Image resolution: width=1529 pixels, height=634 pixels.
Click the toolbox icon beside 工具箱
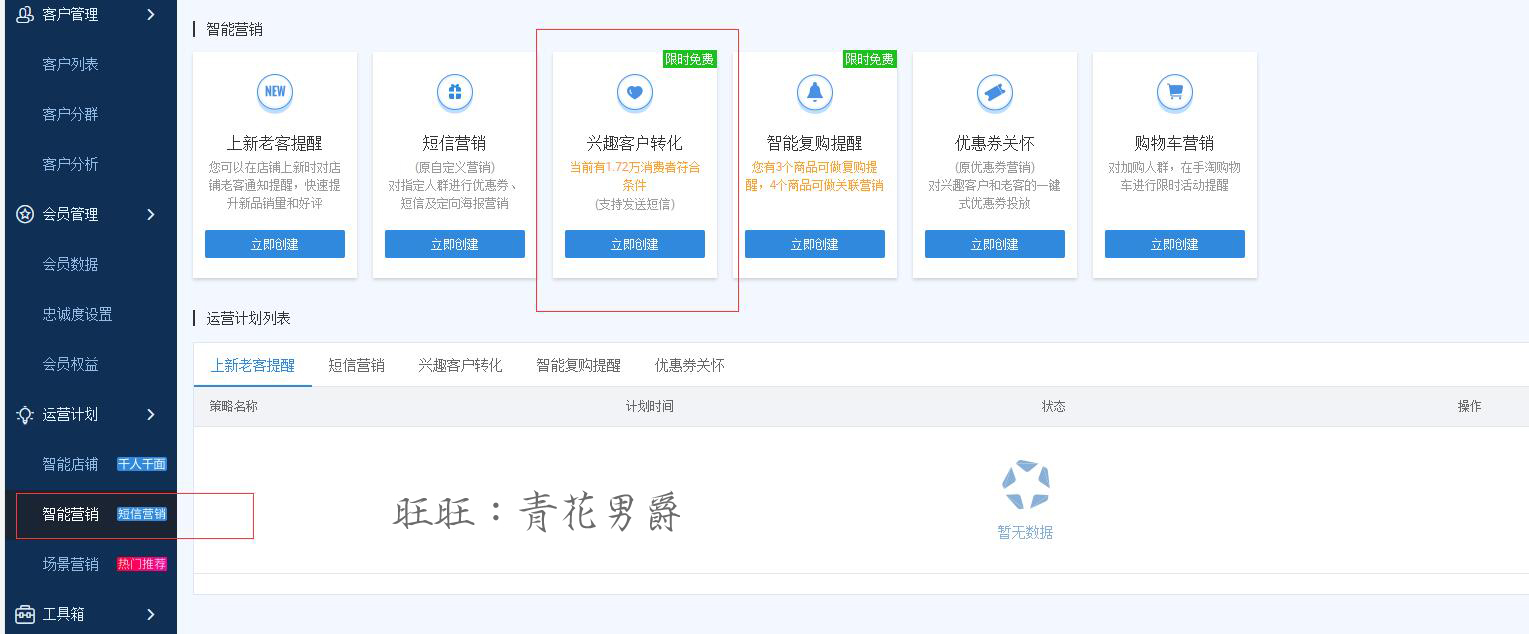25,614
